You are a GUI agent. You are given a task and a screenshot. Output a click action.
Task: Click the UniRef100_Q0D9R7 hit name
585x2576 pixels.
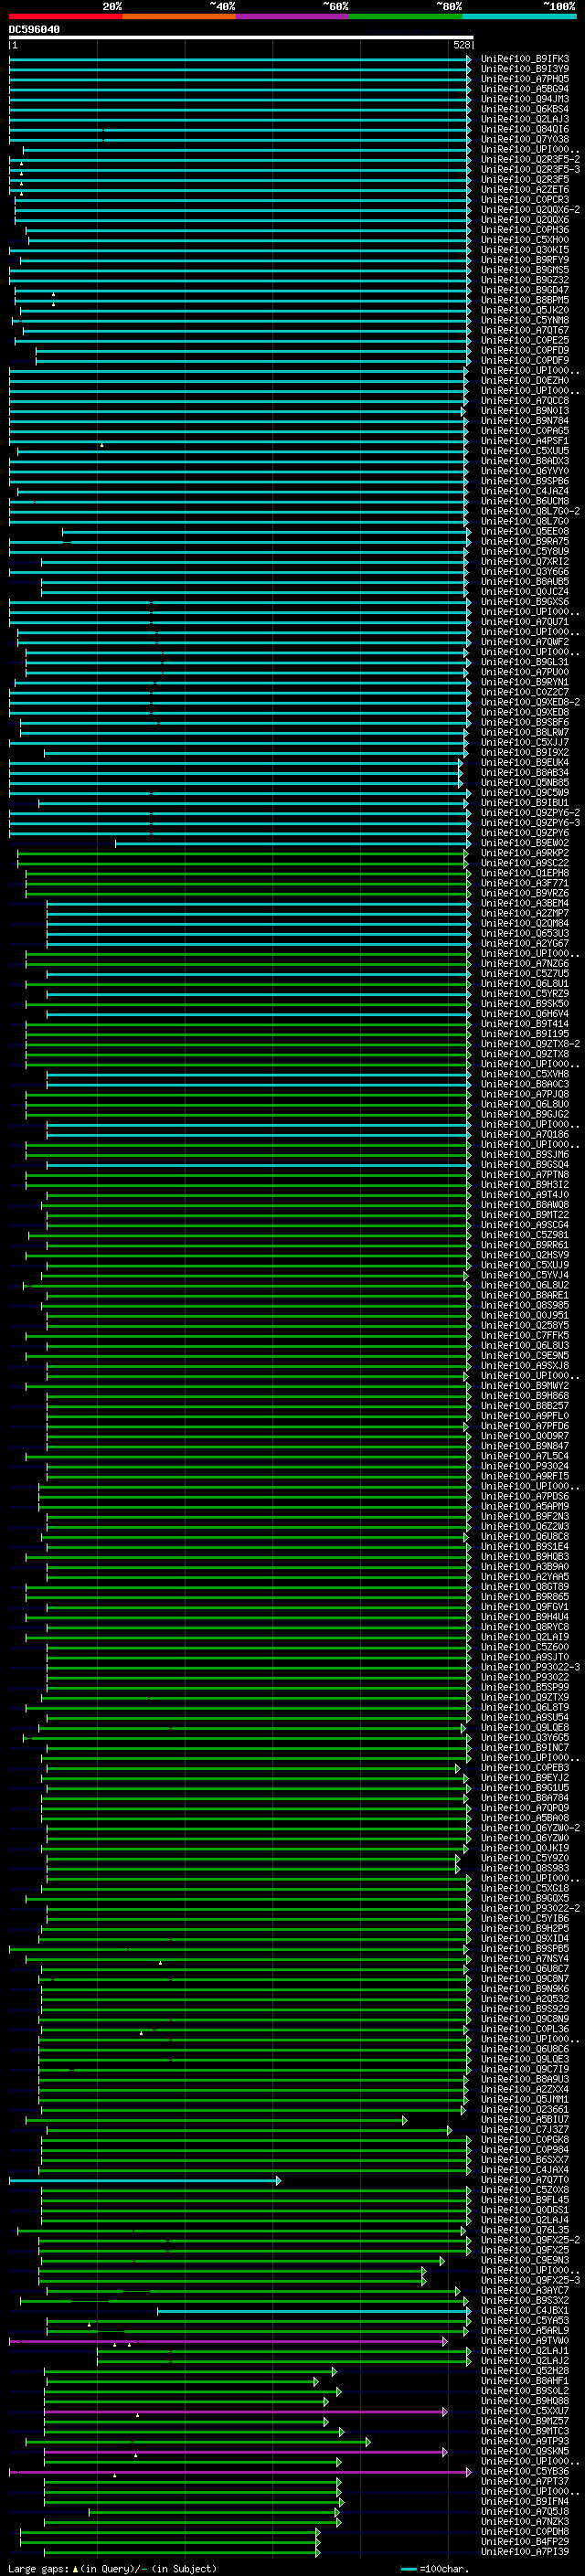coord(524,1436)
